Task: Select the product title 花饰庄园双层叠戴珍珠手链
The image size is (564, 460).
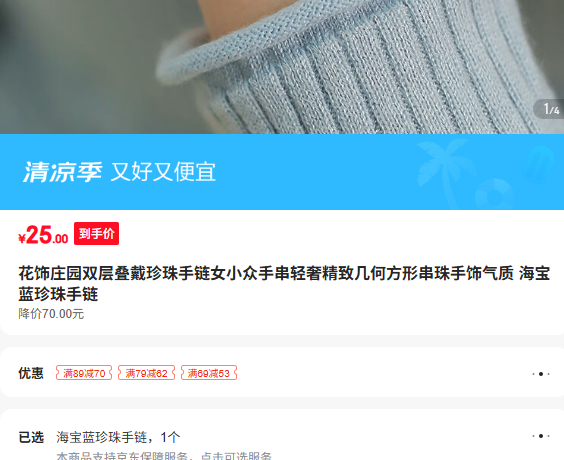Action: click(x=284, y=283)
